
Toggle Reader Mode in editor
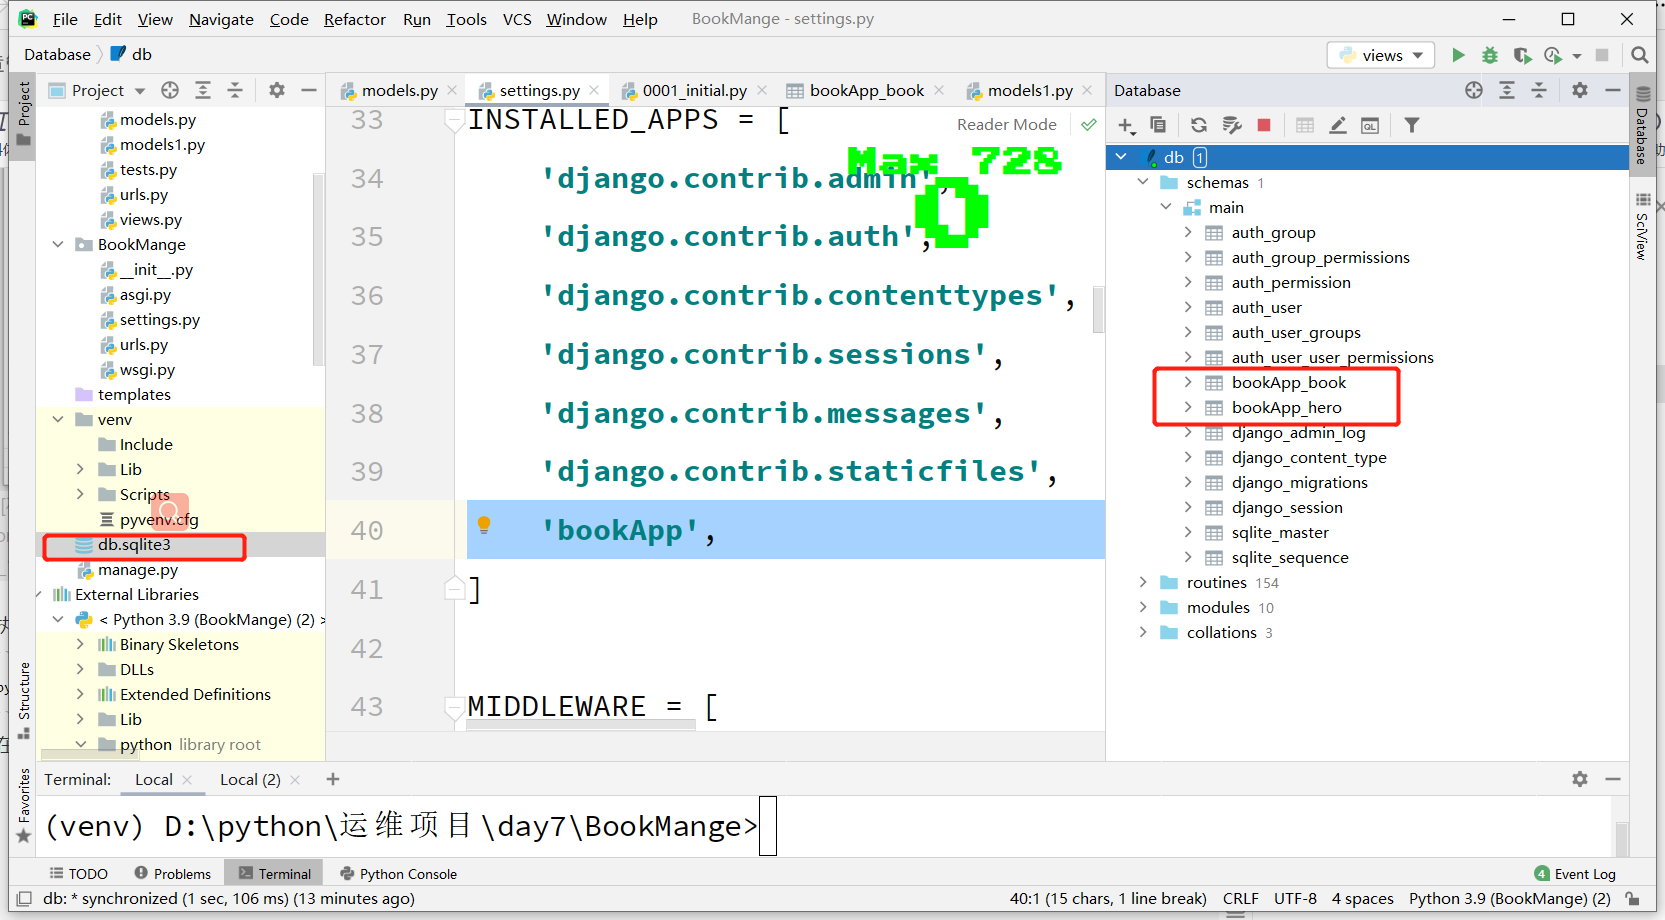point(1006,124)
